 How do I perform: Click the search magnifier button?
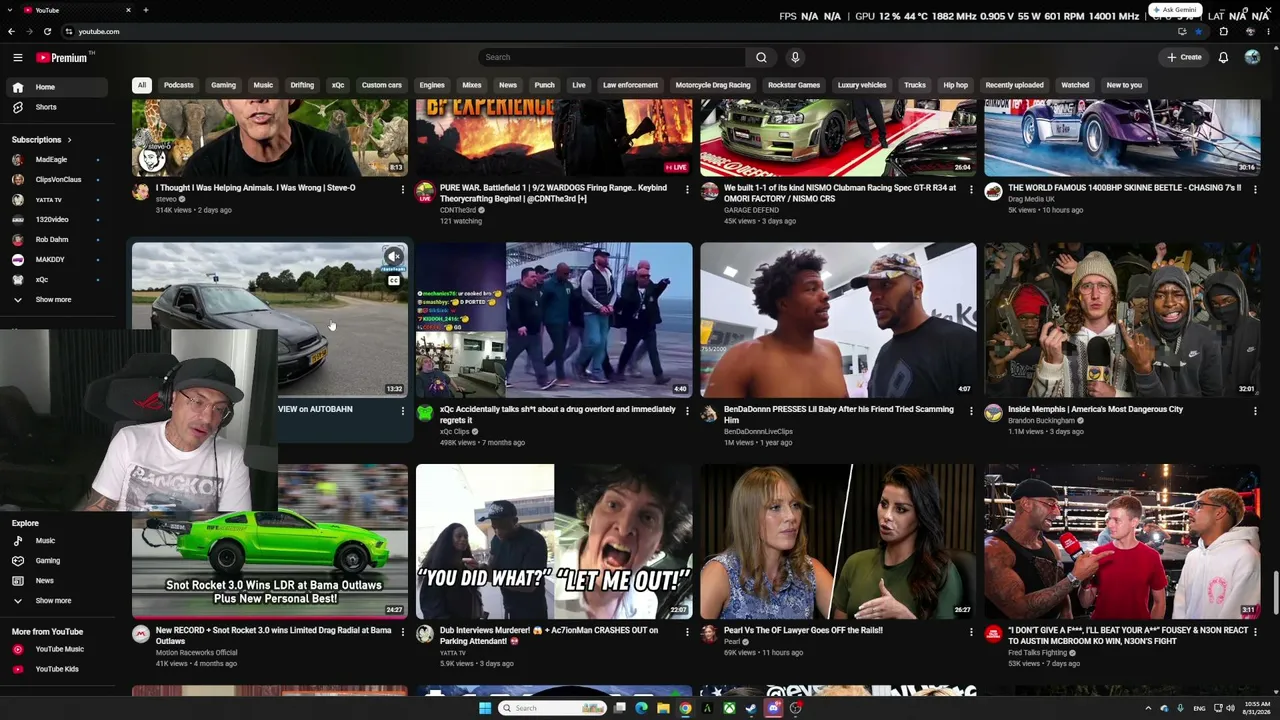pyautogui.click(x=761, y=57)
